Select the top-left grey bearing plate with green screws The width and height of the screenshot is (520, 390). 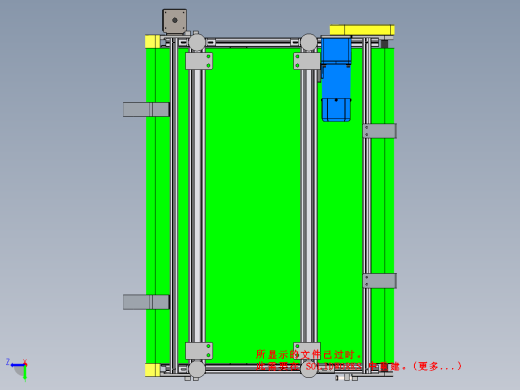199,61
